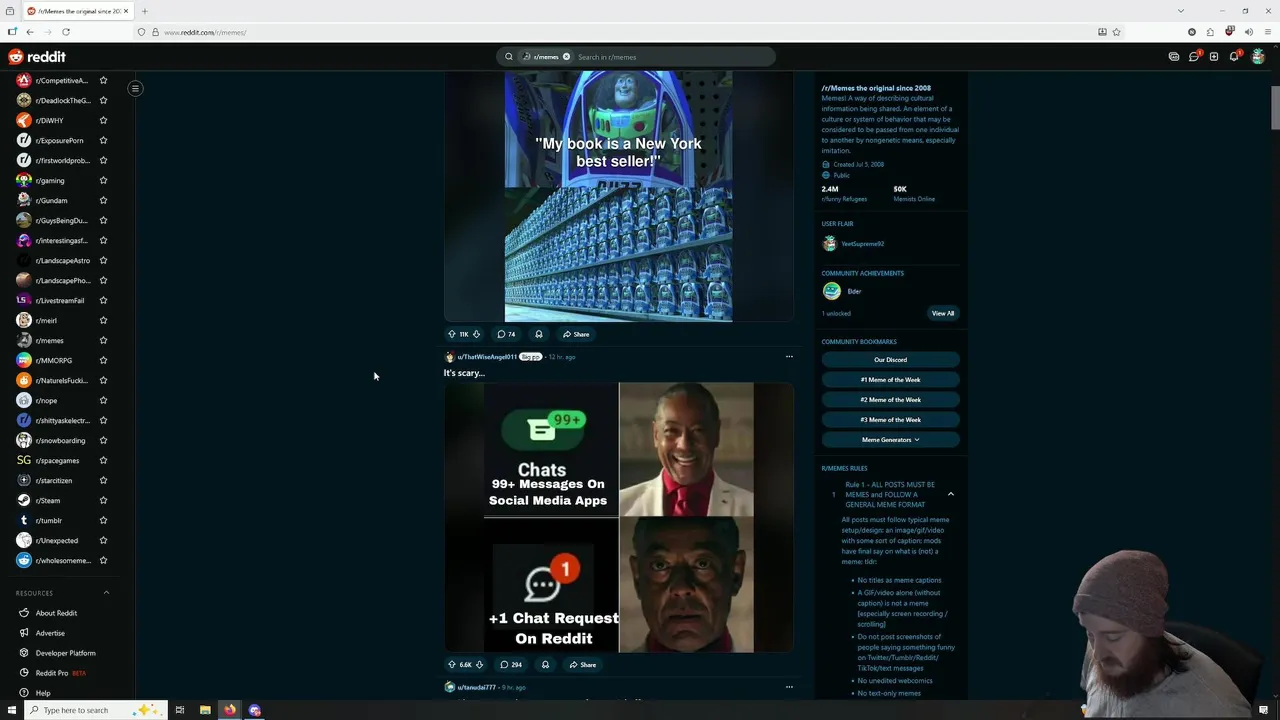Viewport: 1280px width, 720px height.
Task: Collapse the left navigation sidebar
Action: coord(135,88)
